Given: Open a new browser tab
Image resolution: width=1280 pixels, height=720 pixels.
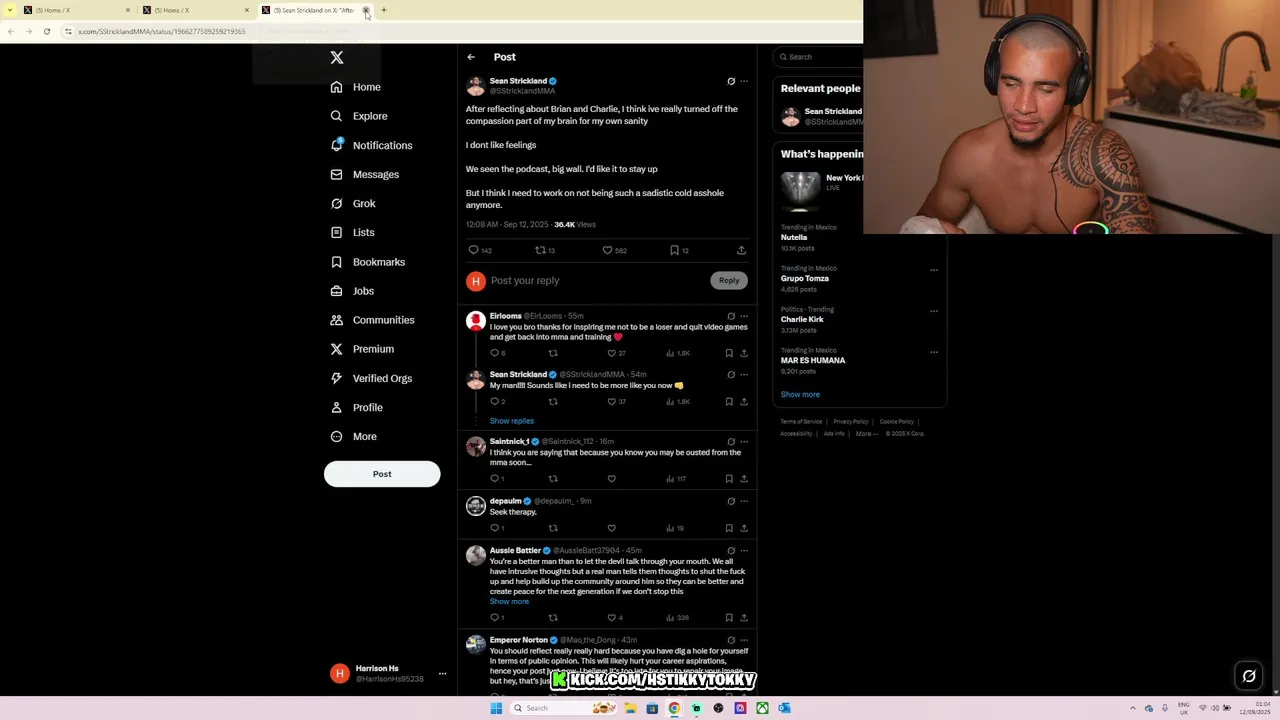Looking at the screenshot, I should coord(384,10).
